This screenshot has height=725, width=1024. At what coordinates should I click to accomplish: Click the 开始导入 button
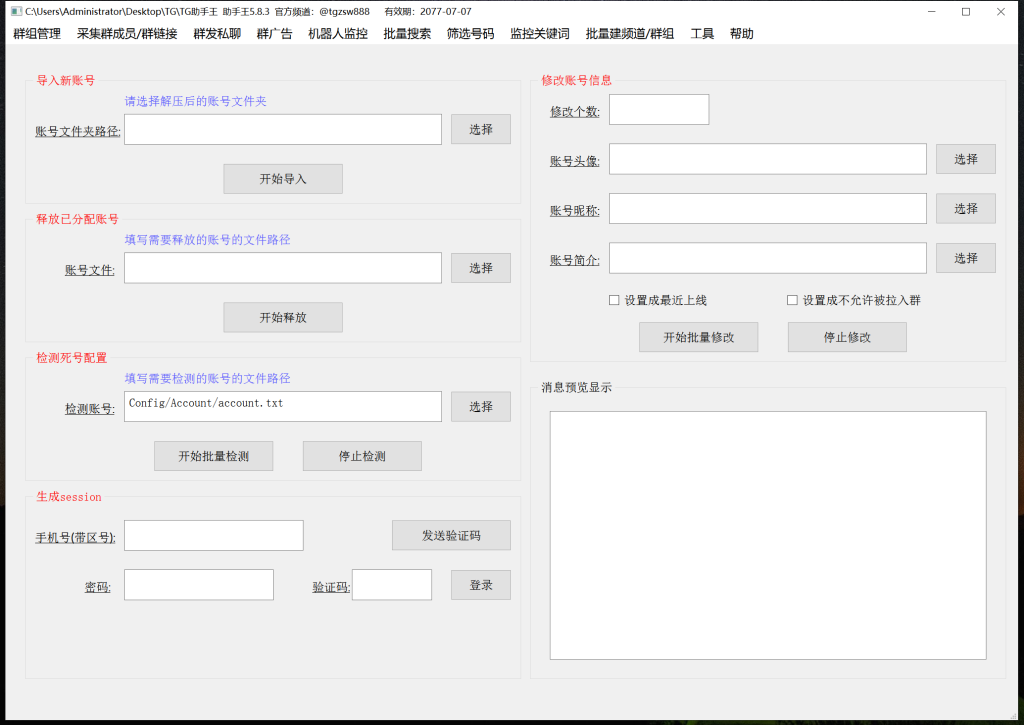(x=283, y=179)
